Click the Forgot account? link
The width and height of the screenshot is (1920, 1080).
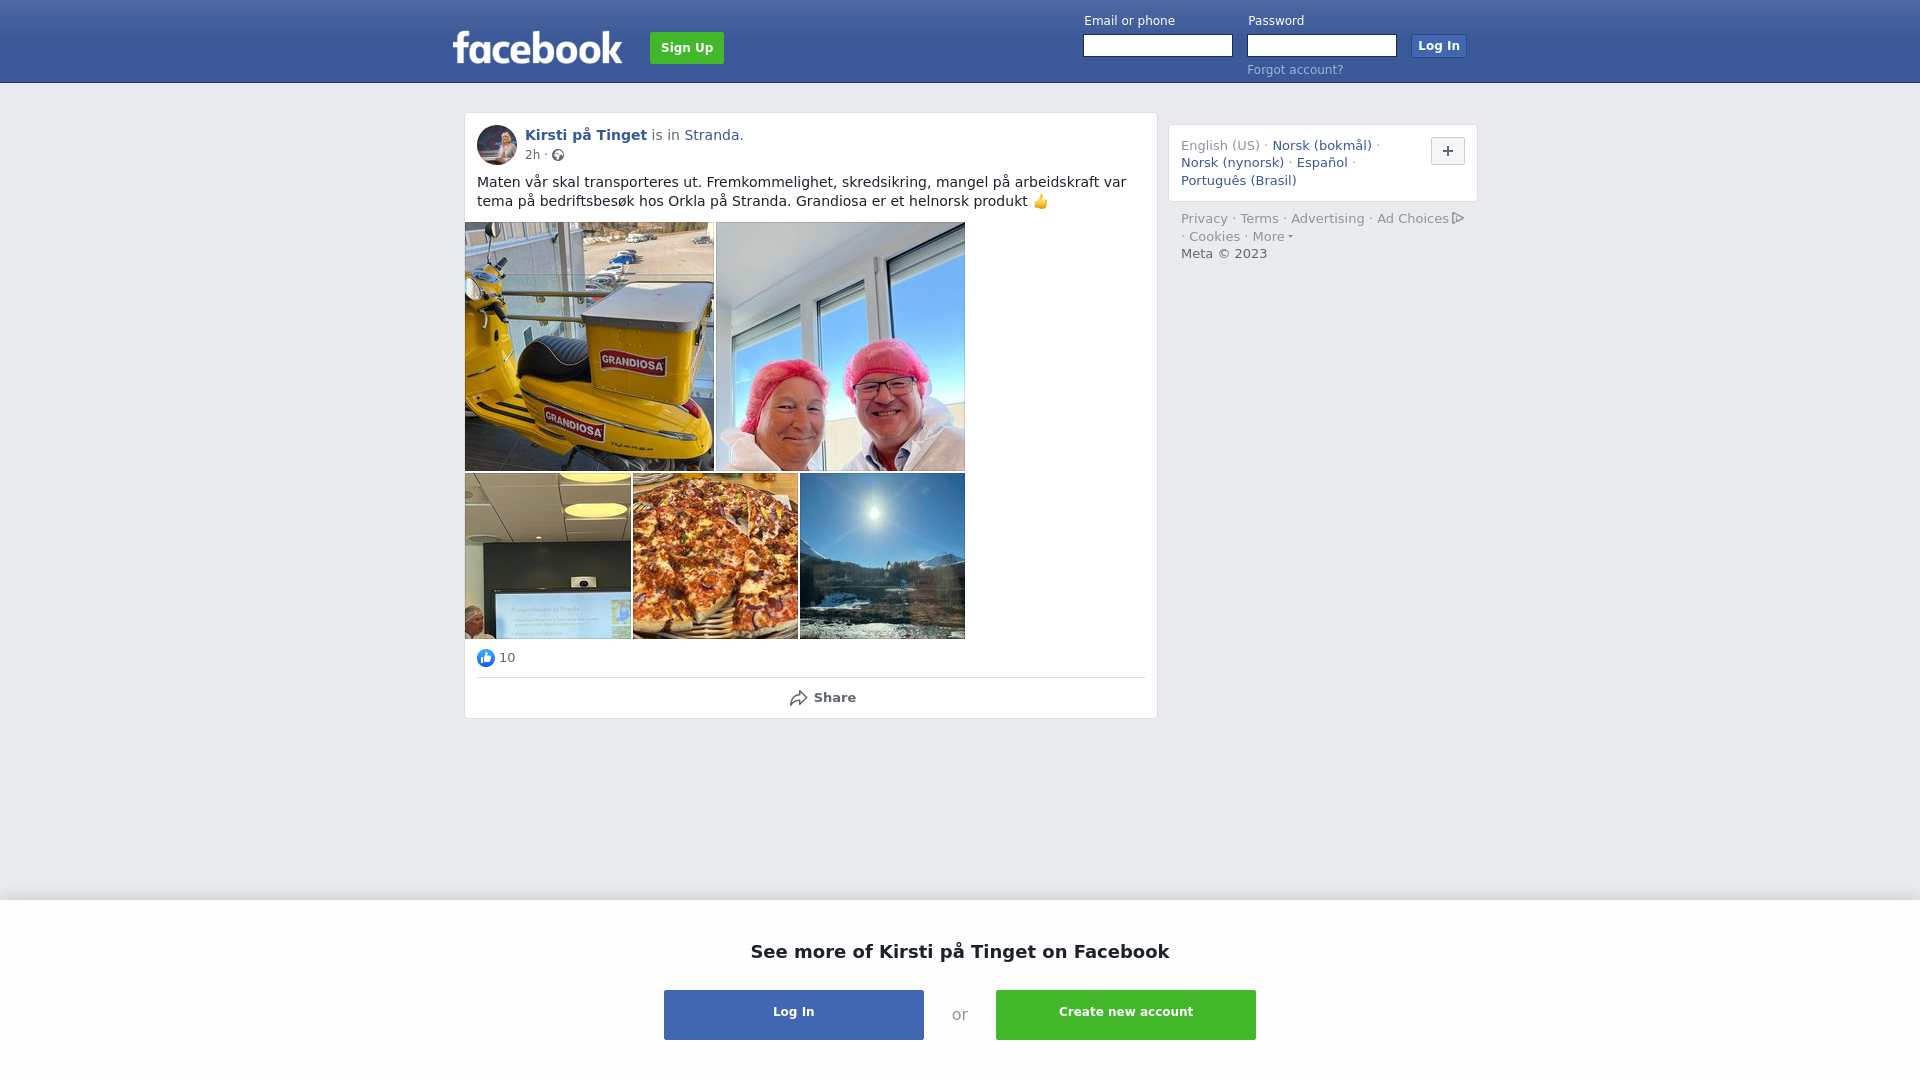click(x=1295, y=70)
